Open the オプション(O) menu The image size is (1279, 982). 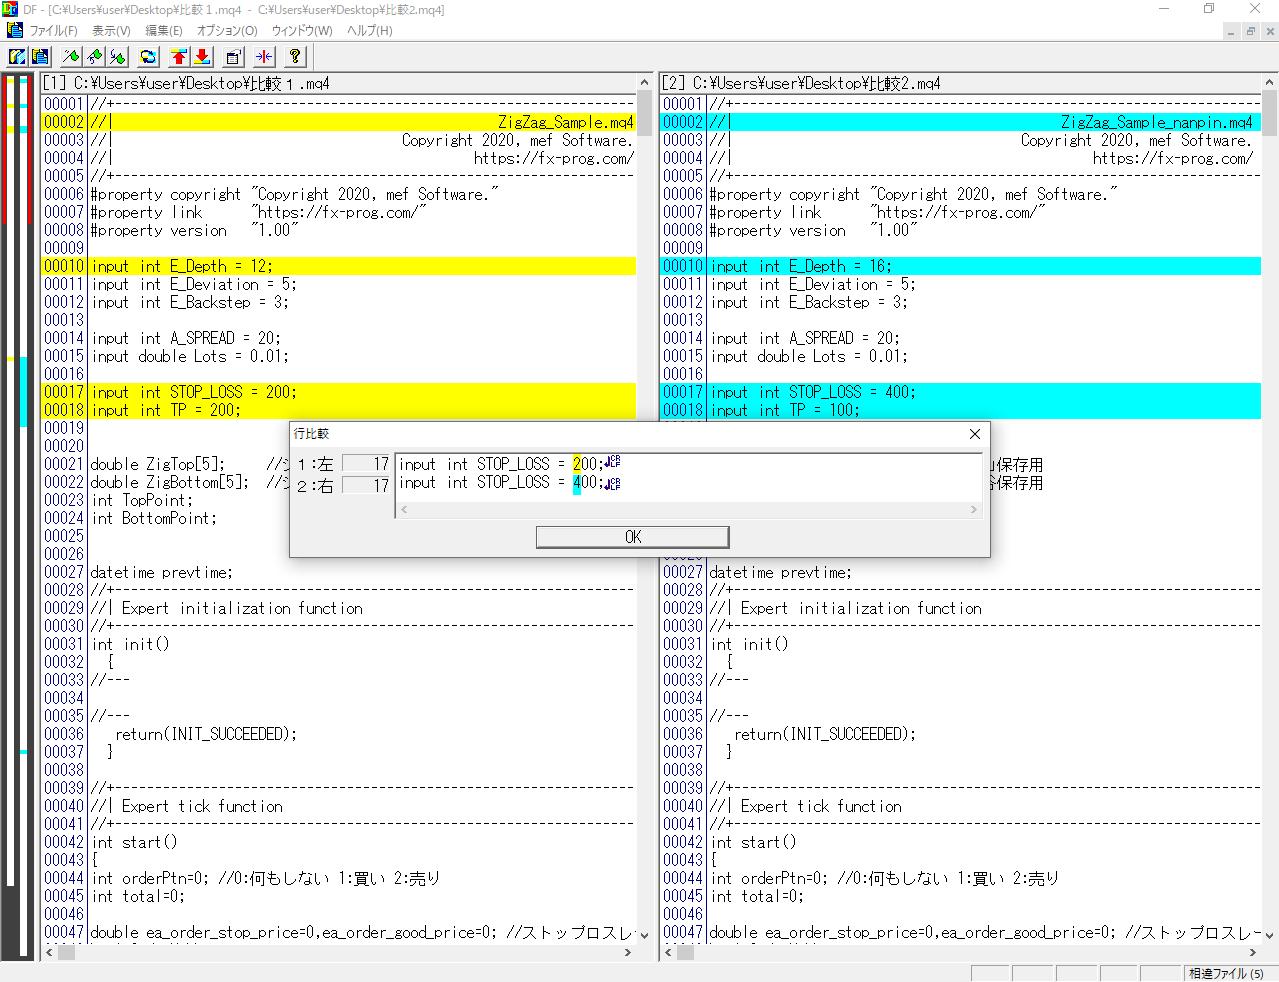click(226, 31)
